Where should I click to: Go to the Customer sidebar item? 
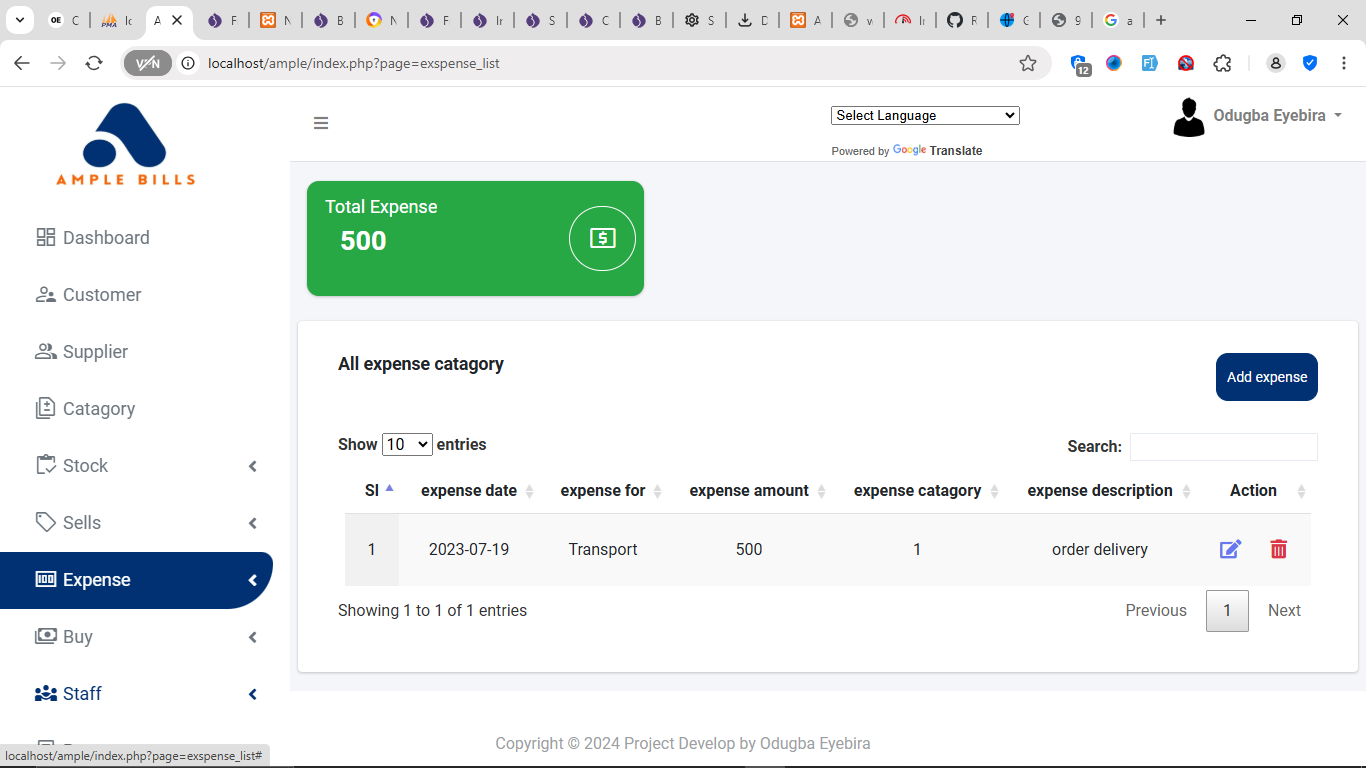(102, 295)
